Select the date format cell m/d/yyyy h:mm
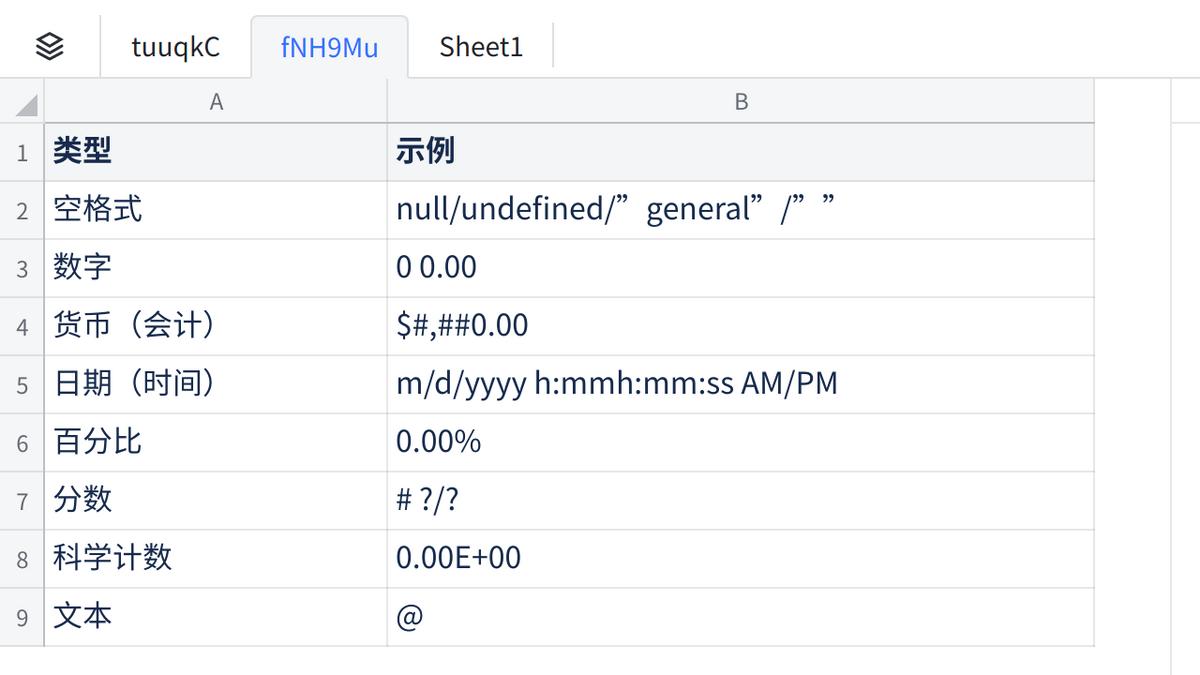 [740, 384]
